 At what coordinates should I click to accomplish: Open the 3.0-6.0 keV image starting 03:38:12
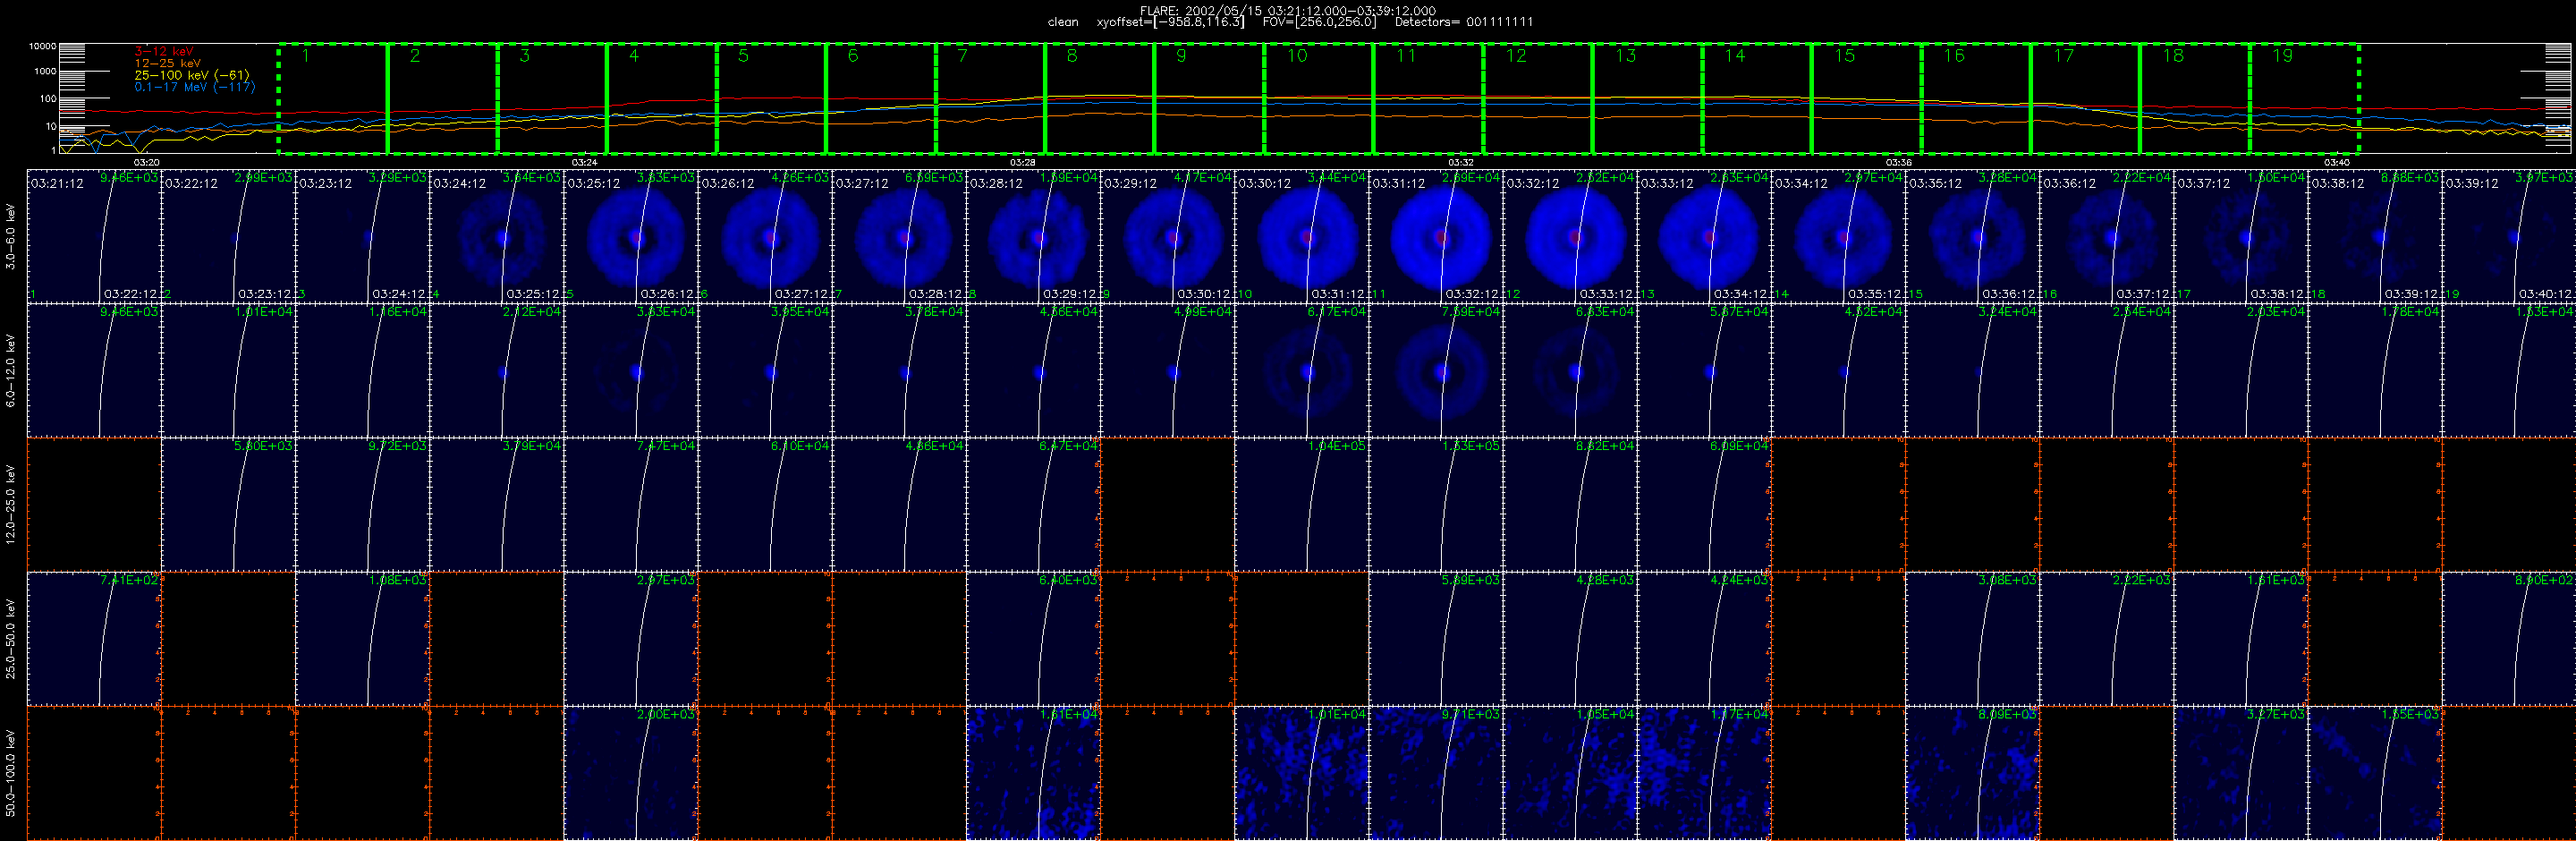click(x=2375, y=236)
